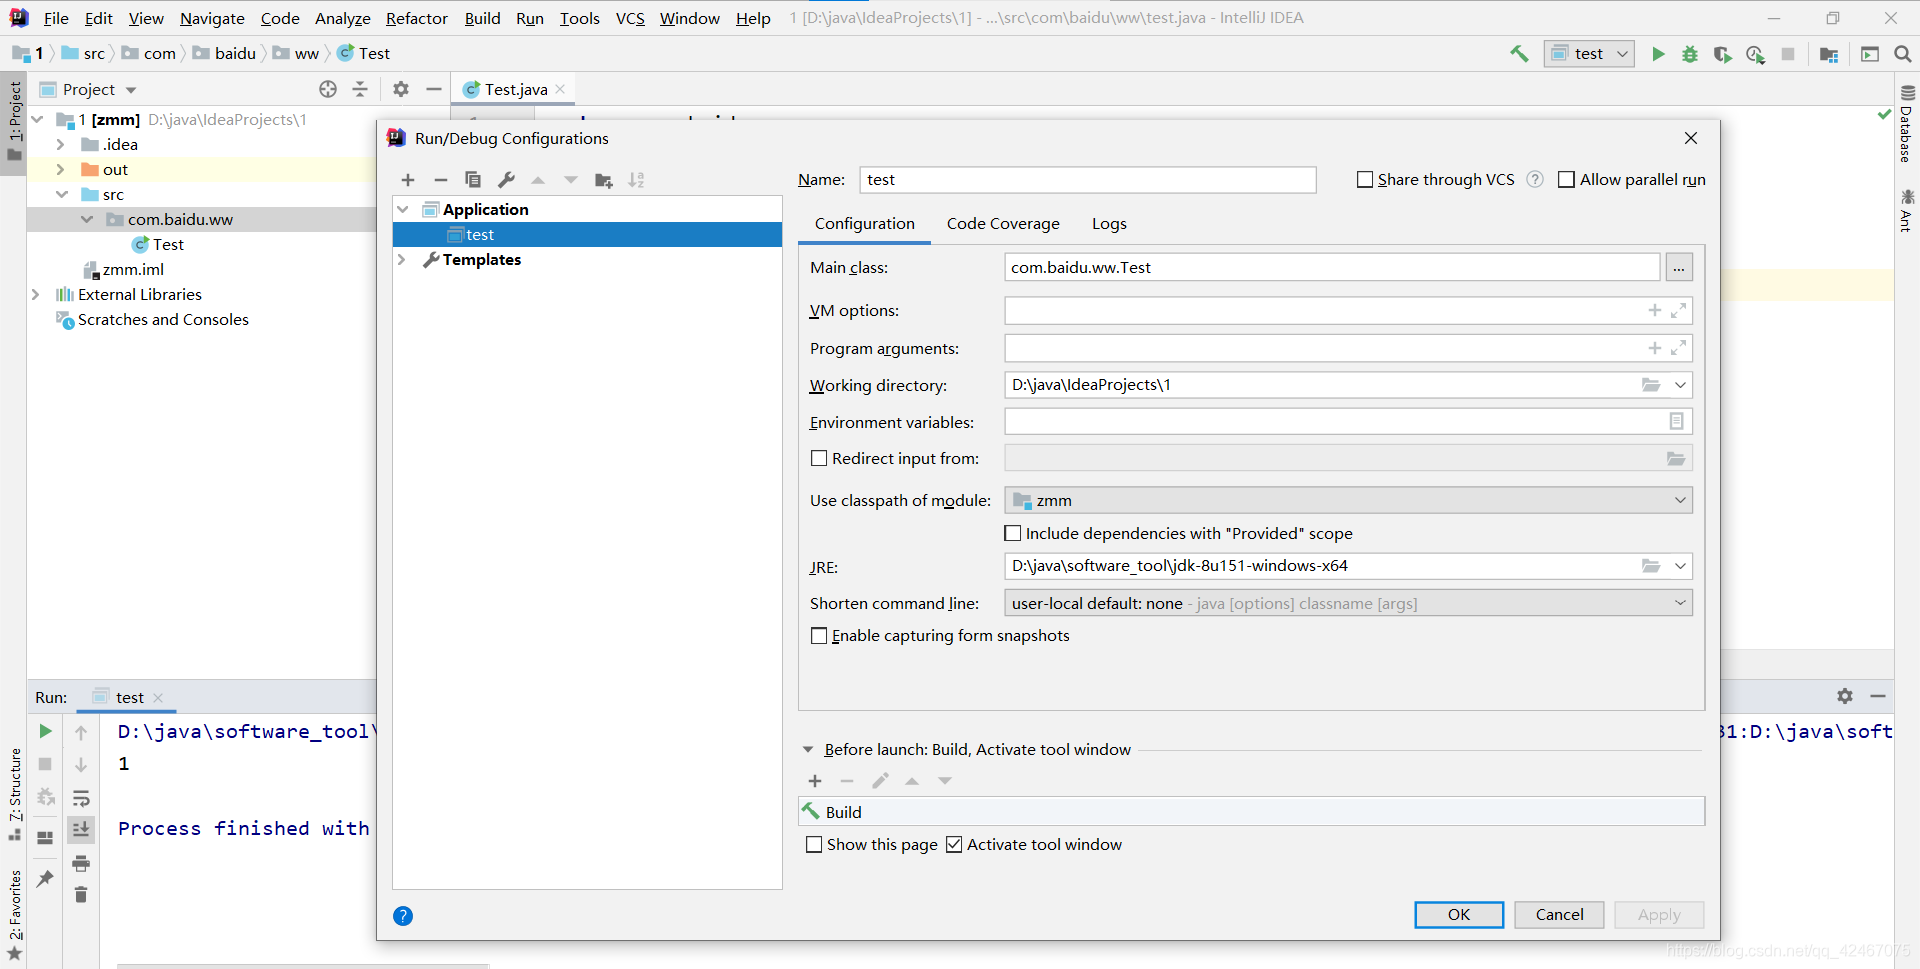The height and width of the screenshot is (969, 1920).
Task: Click the Build hammer icon in toolbar
Action: (1519, 54)
